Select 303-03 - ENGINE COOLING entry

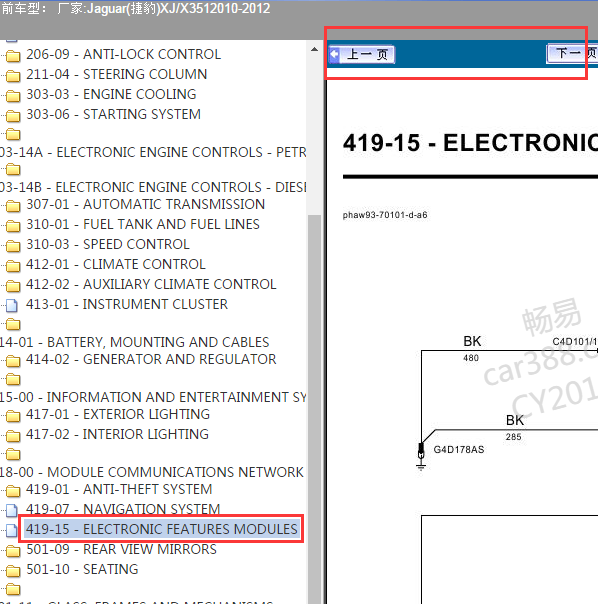pyautogui.click(x=111, y=94)
